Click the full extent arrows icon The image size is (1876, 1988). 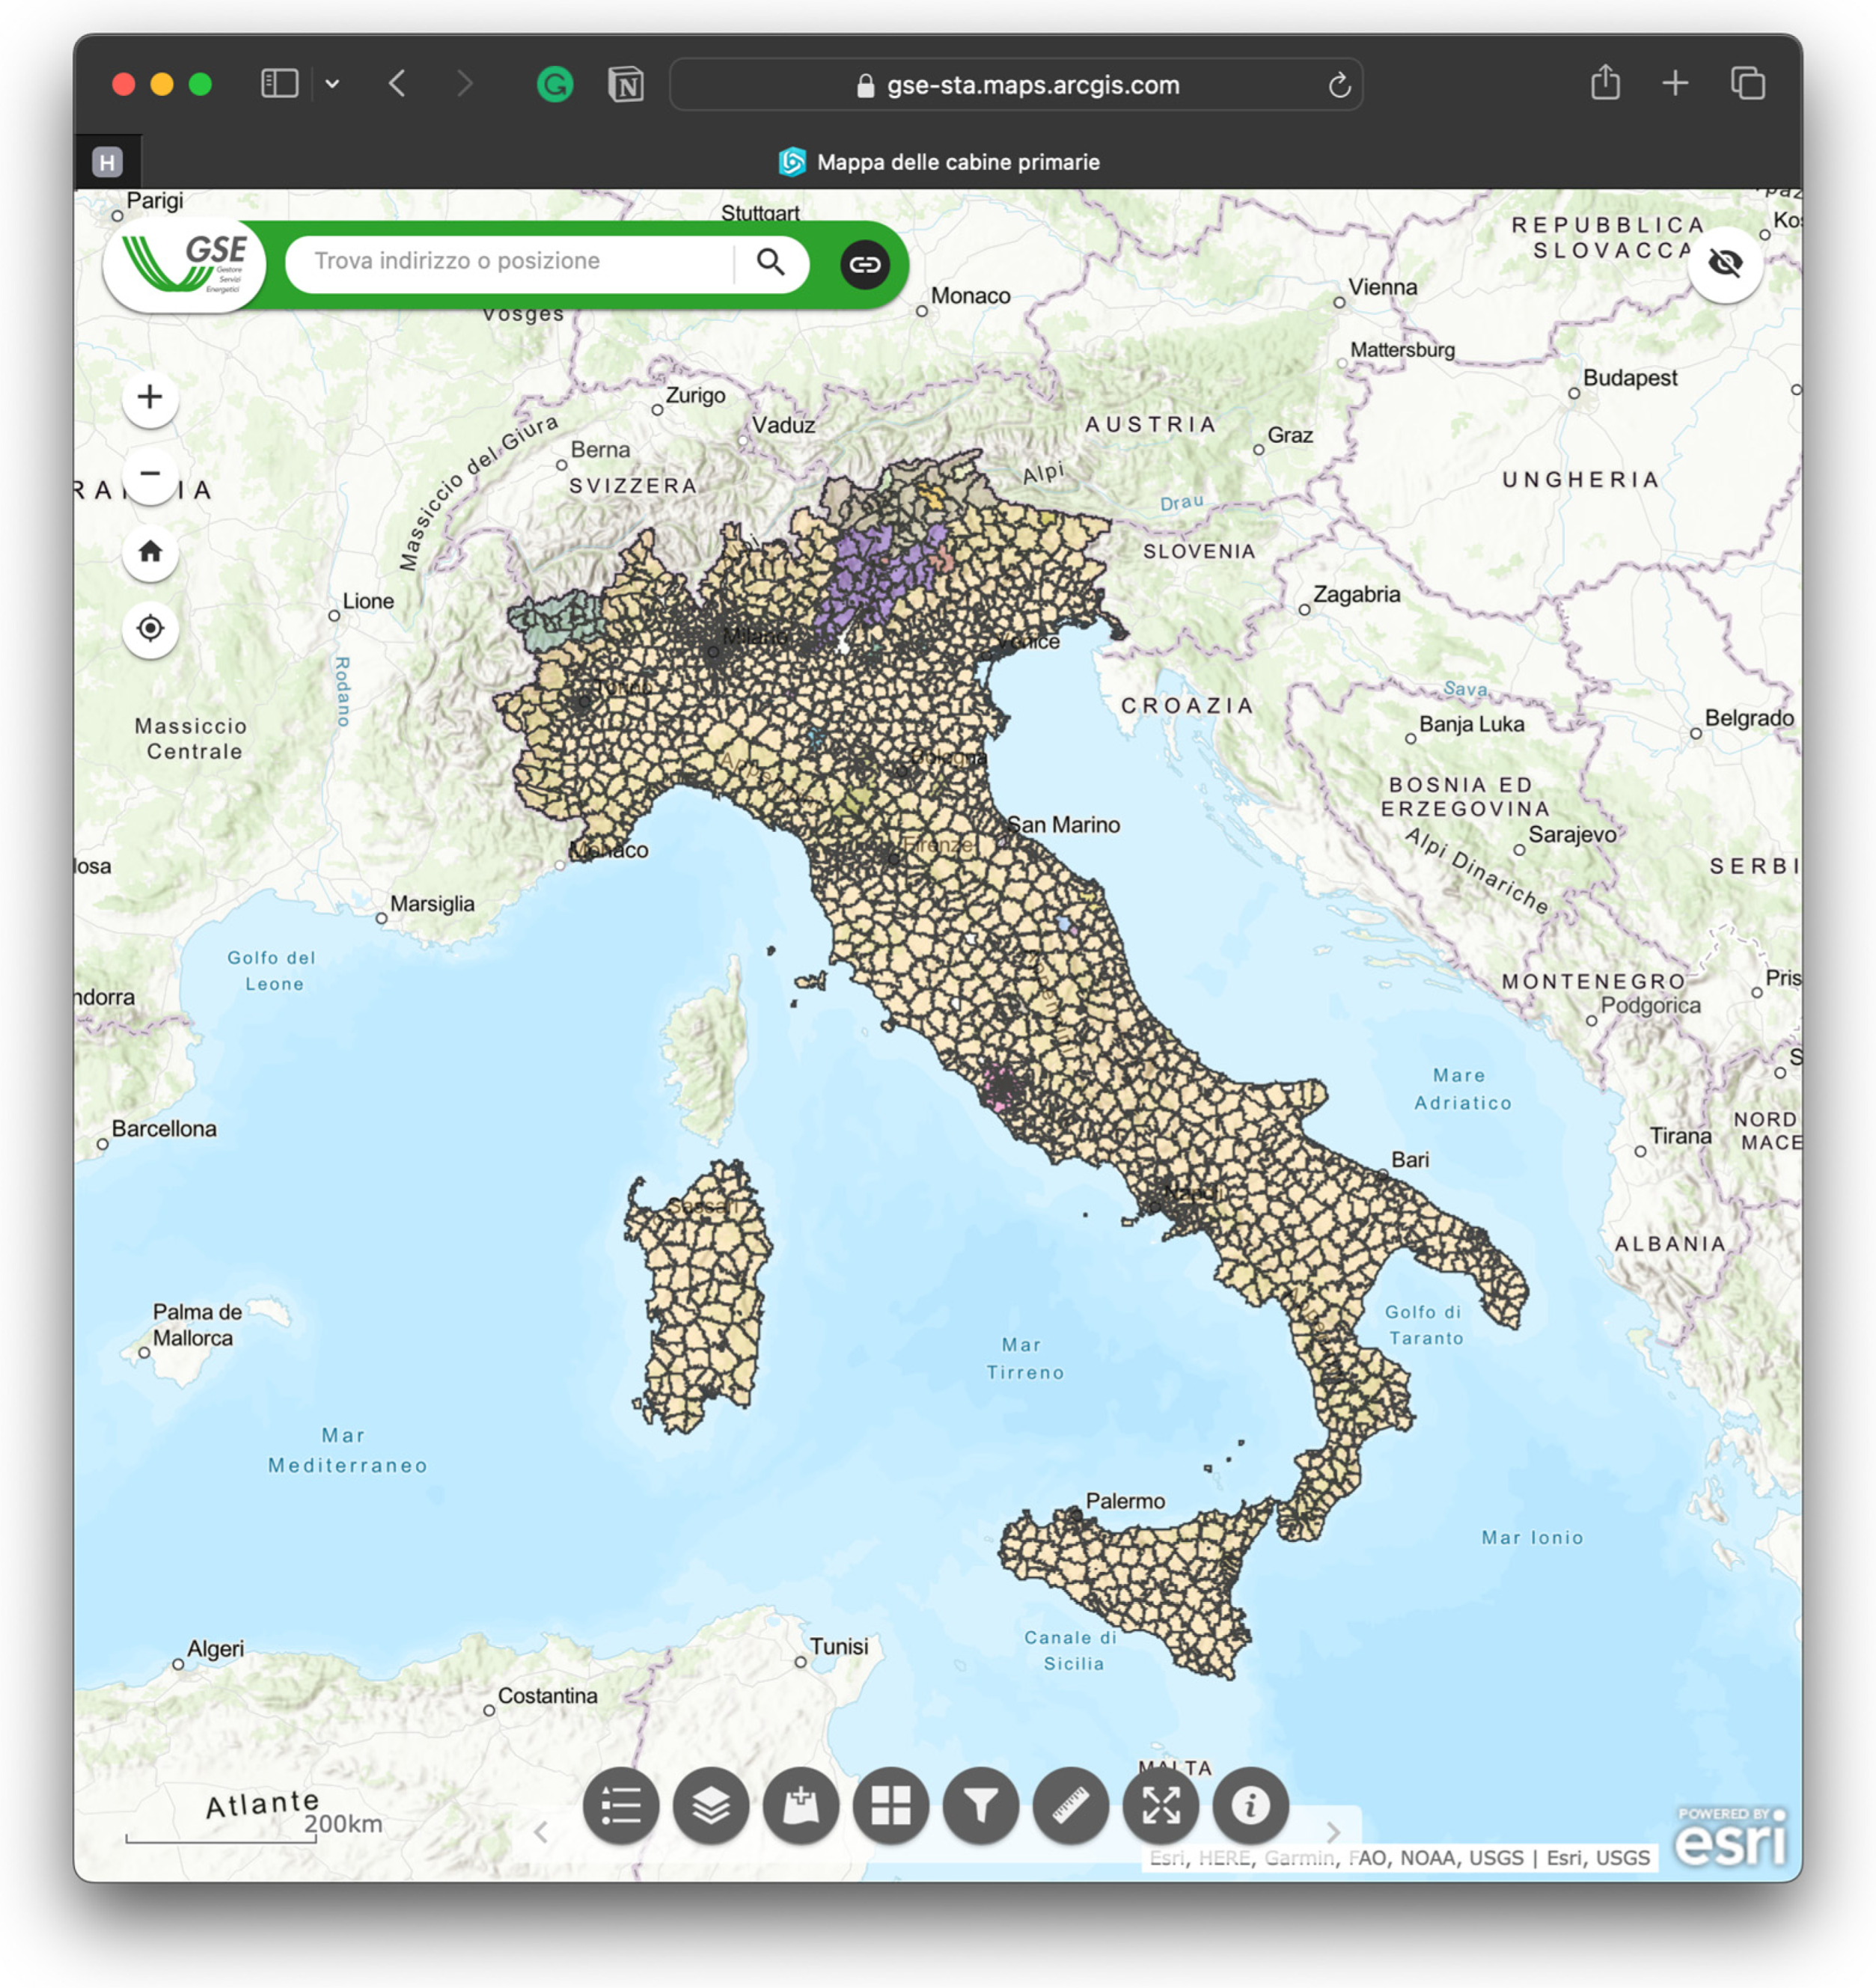1160,1806
